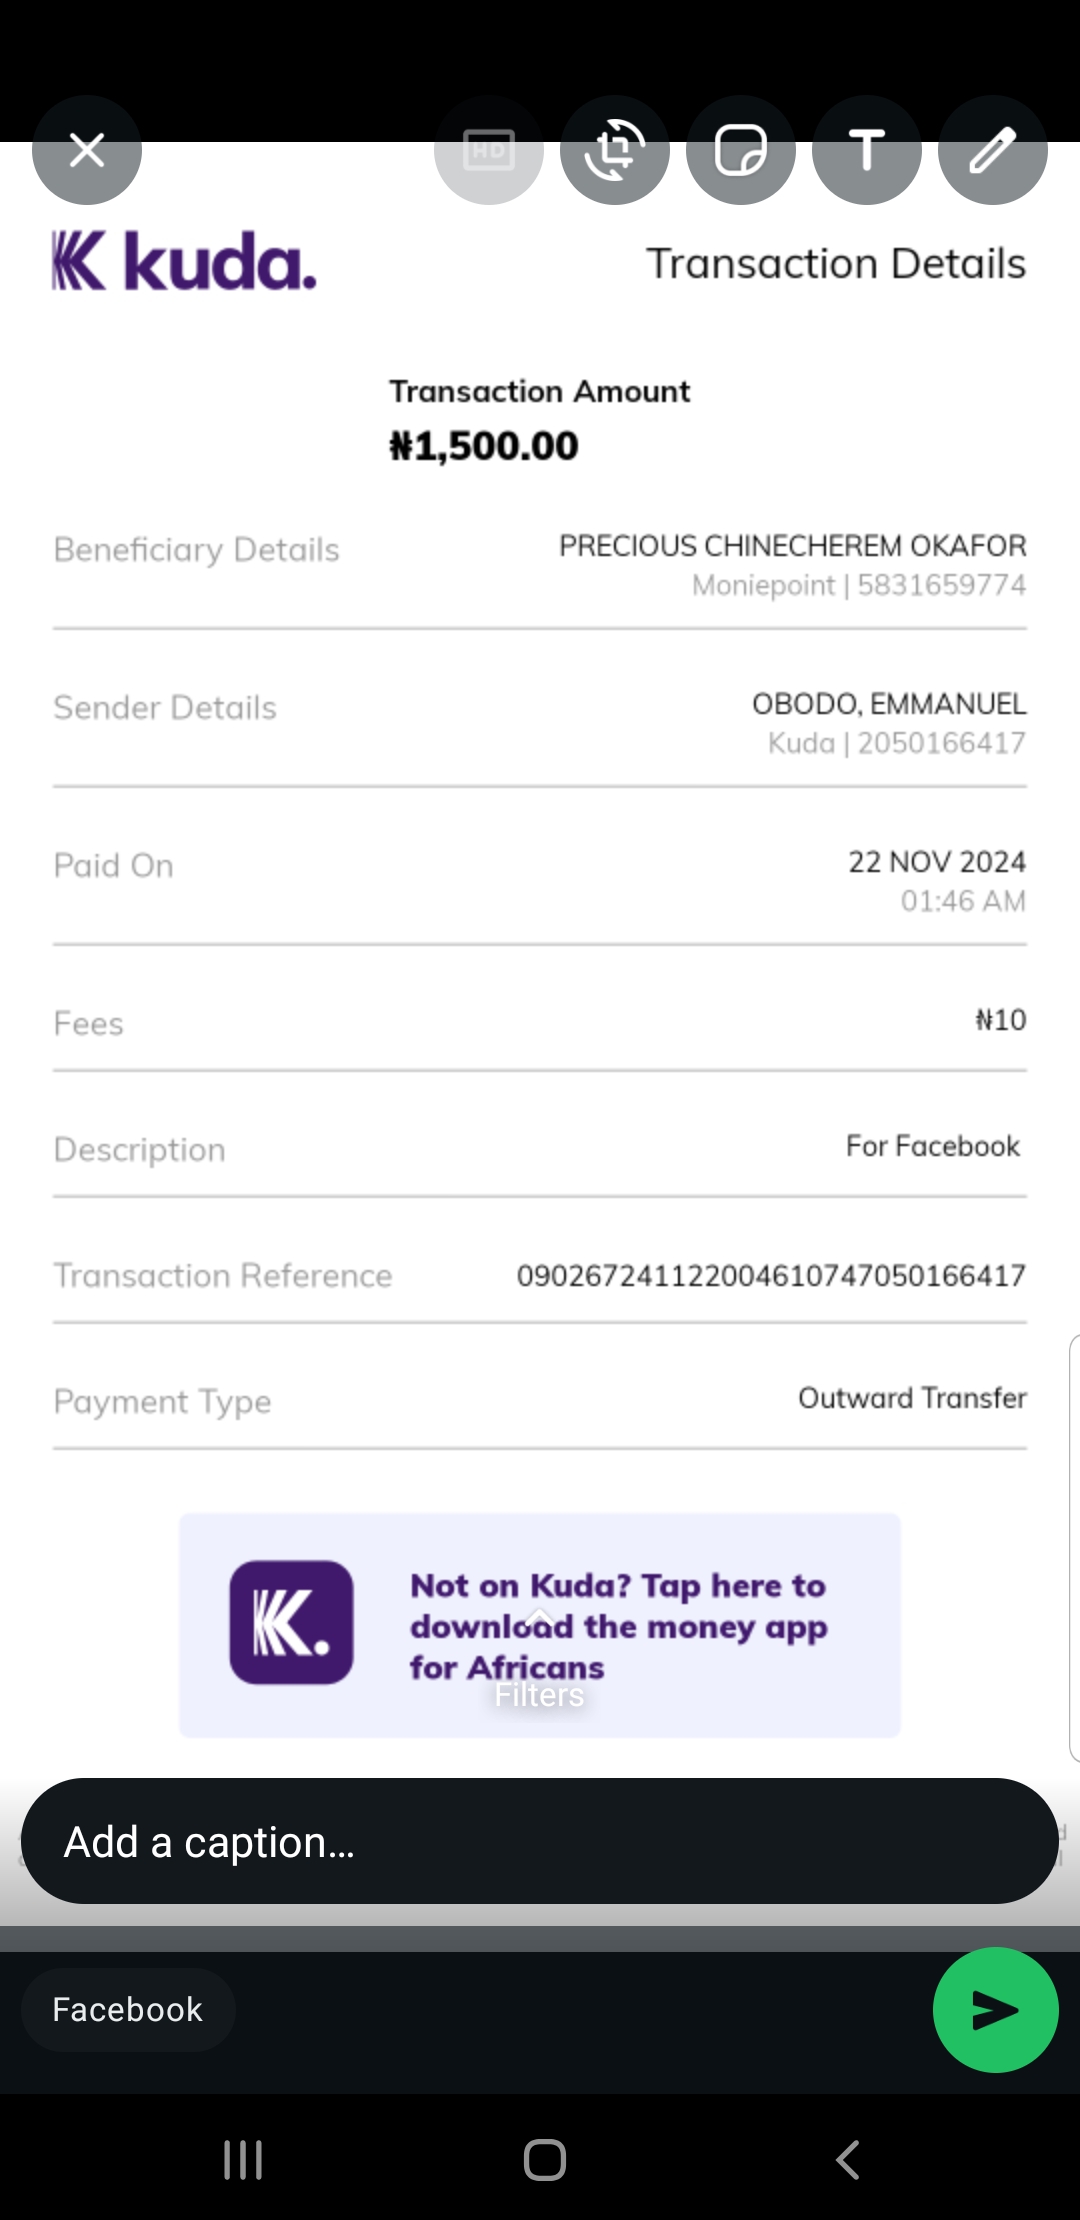Image resolution: width=1080 pixels, height=2220 pixels.
Task: Select the pencil draw tool
Action: pos(993,151)
